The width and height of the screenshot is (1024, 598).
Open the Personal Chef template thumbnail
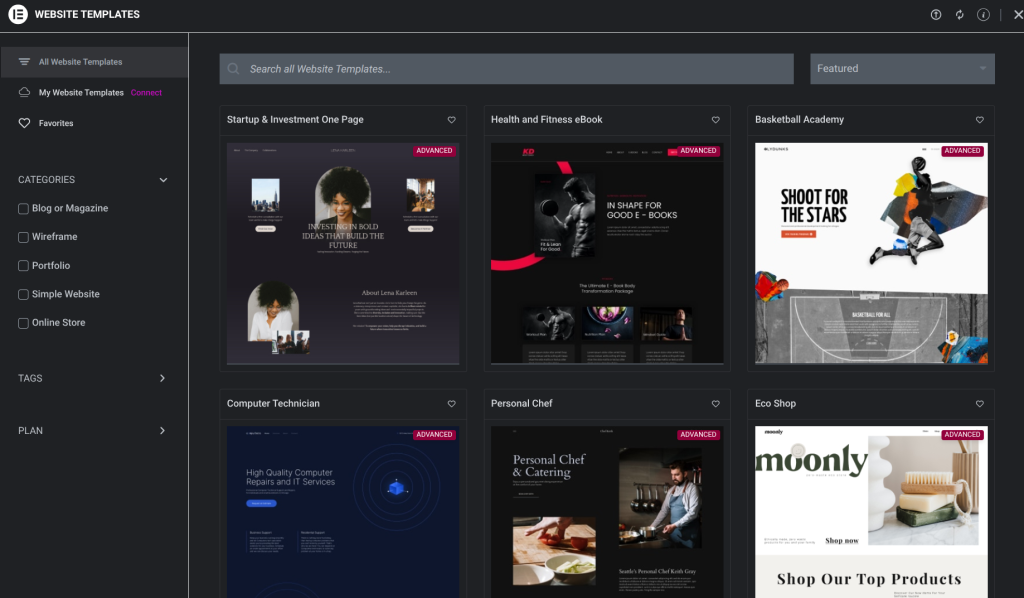(x=607, y=512)
